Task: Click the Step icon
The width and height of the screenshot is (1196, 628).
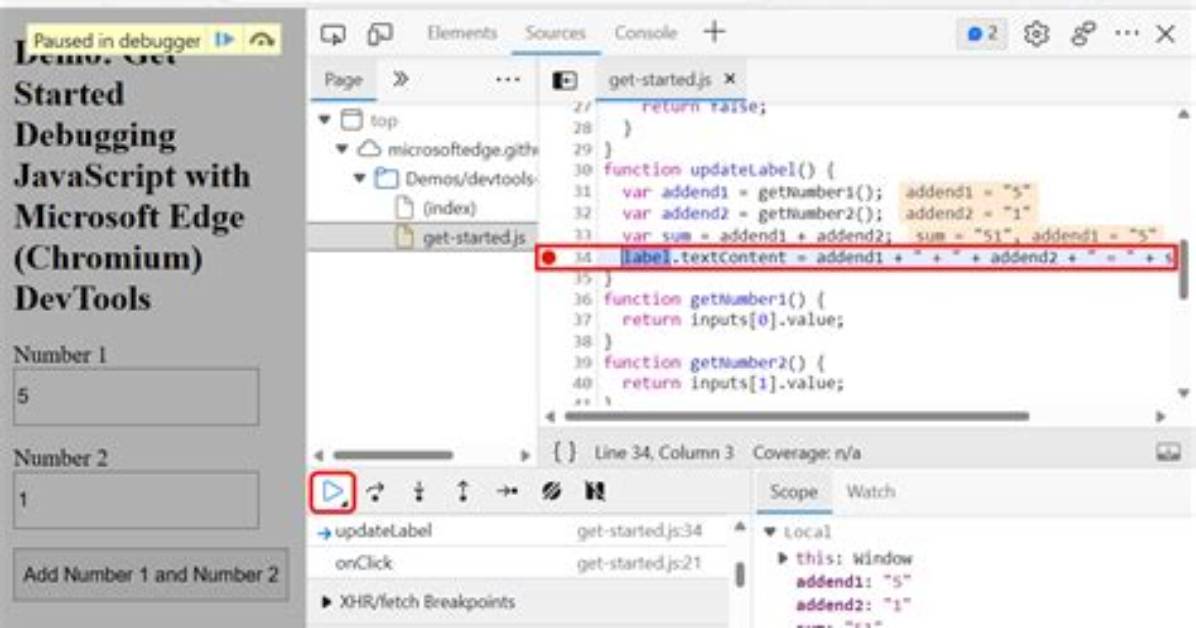Action: (x=507, y=491)
